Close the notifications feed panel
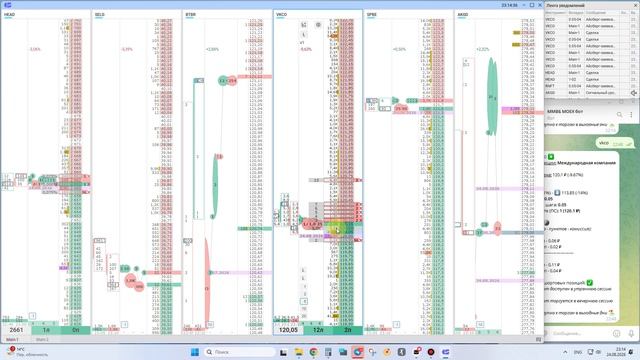The height and width of the screenshot is (360, 640). tap(634, 5)
